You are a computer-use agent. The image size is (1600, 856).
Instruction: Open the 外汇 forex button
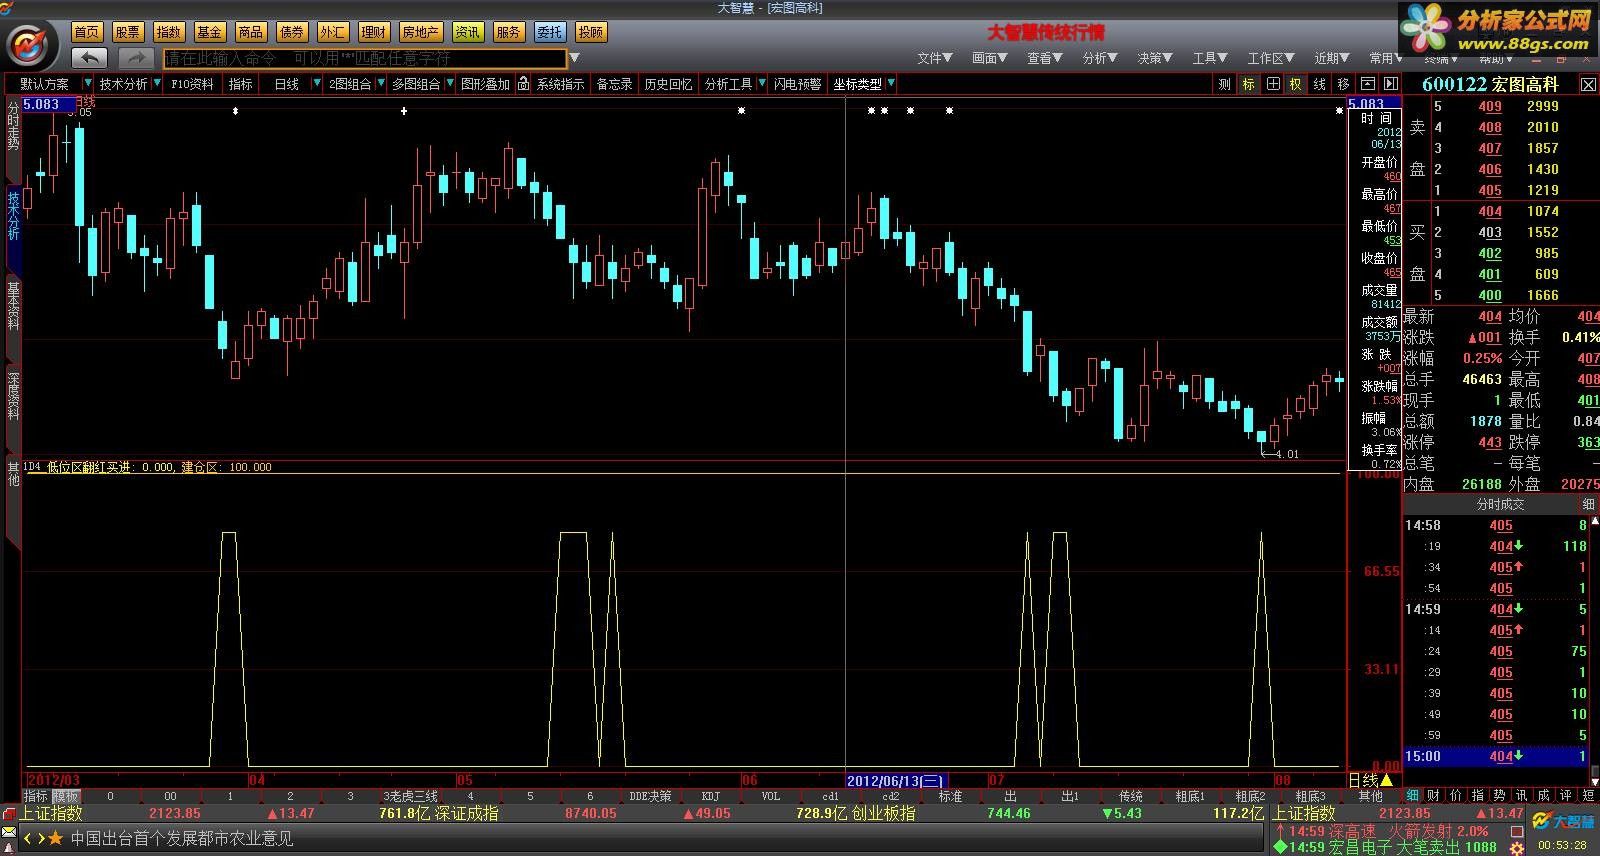pos(333,32)
